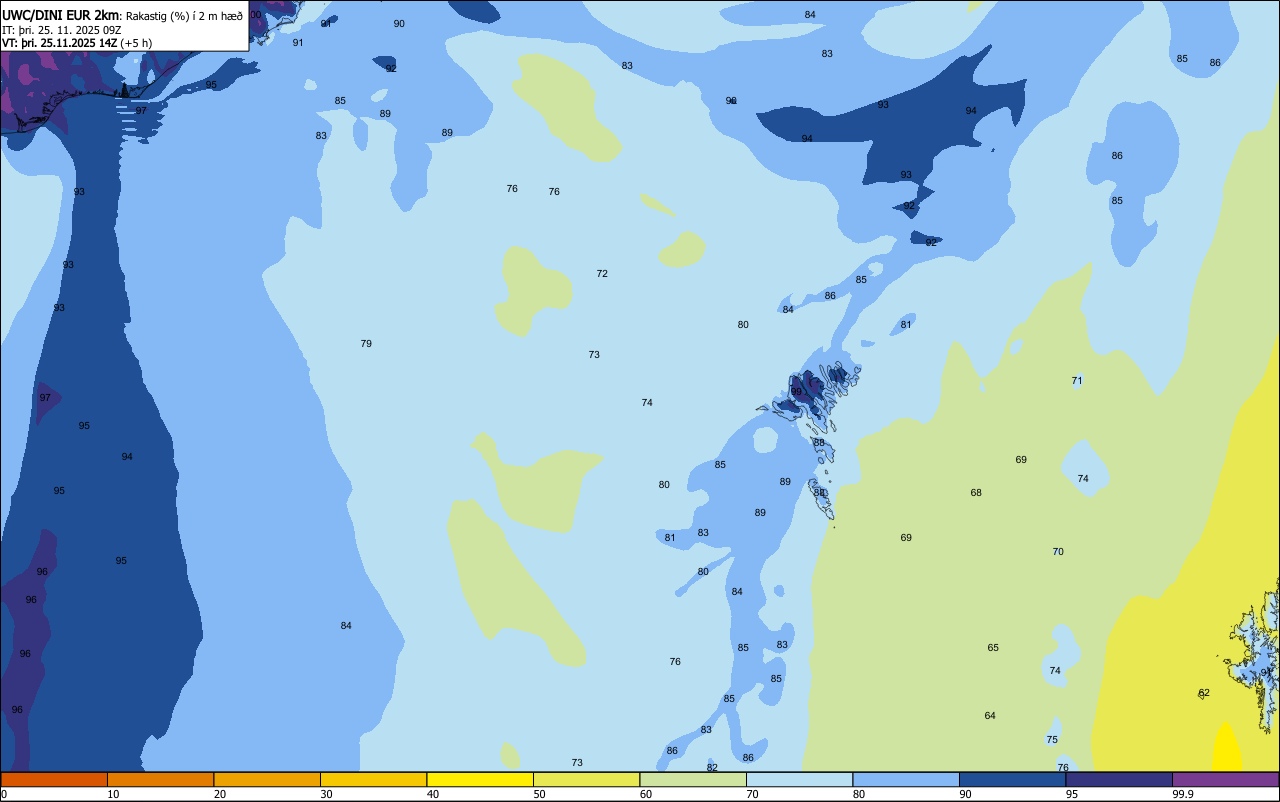Click the 70–80 pale blue legend block
1280x802 pixels.
pos(799,779)
